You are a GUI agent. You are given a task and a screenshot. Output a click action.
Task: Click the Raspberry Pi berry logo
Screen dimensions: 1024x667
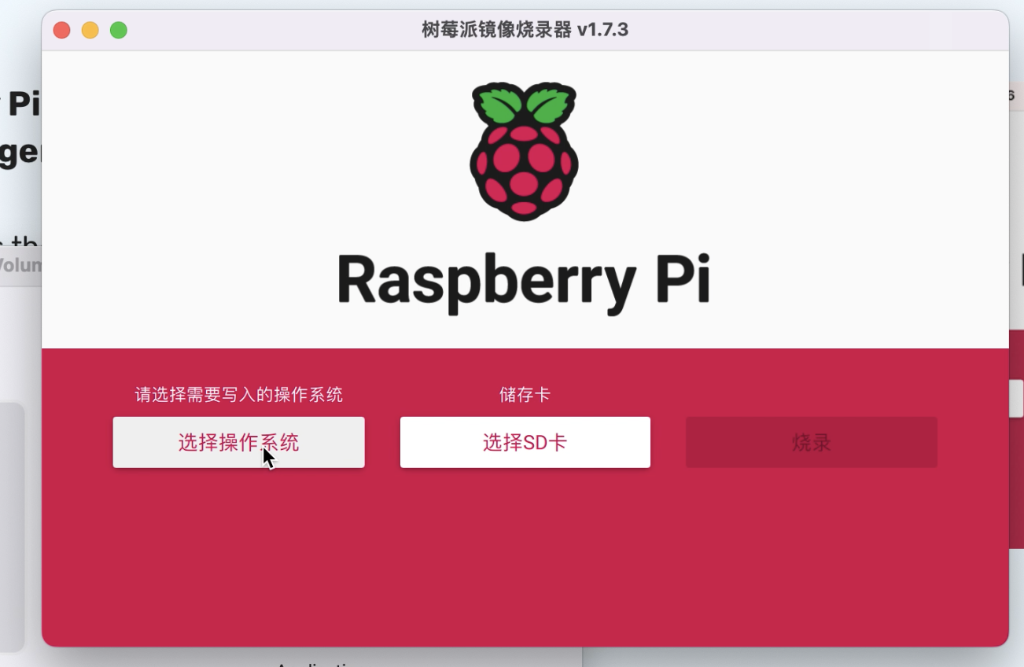point(524,151)
